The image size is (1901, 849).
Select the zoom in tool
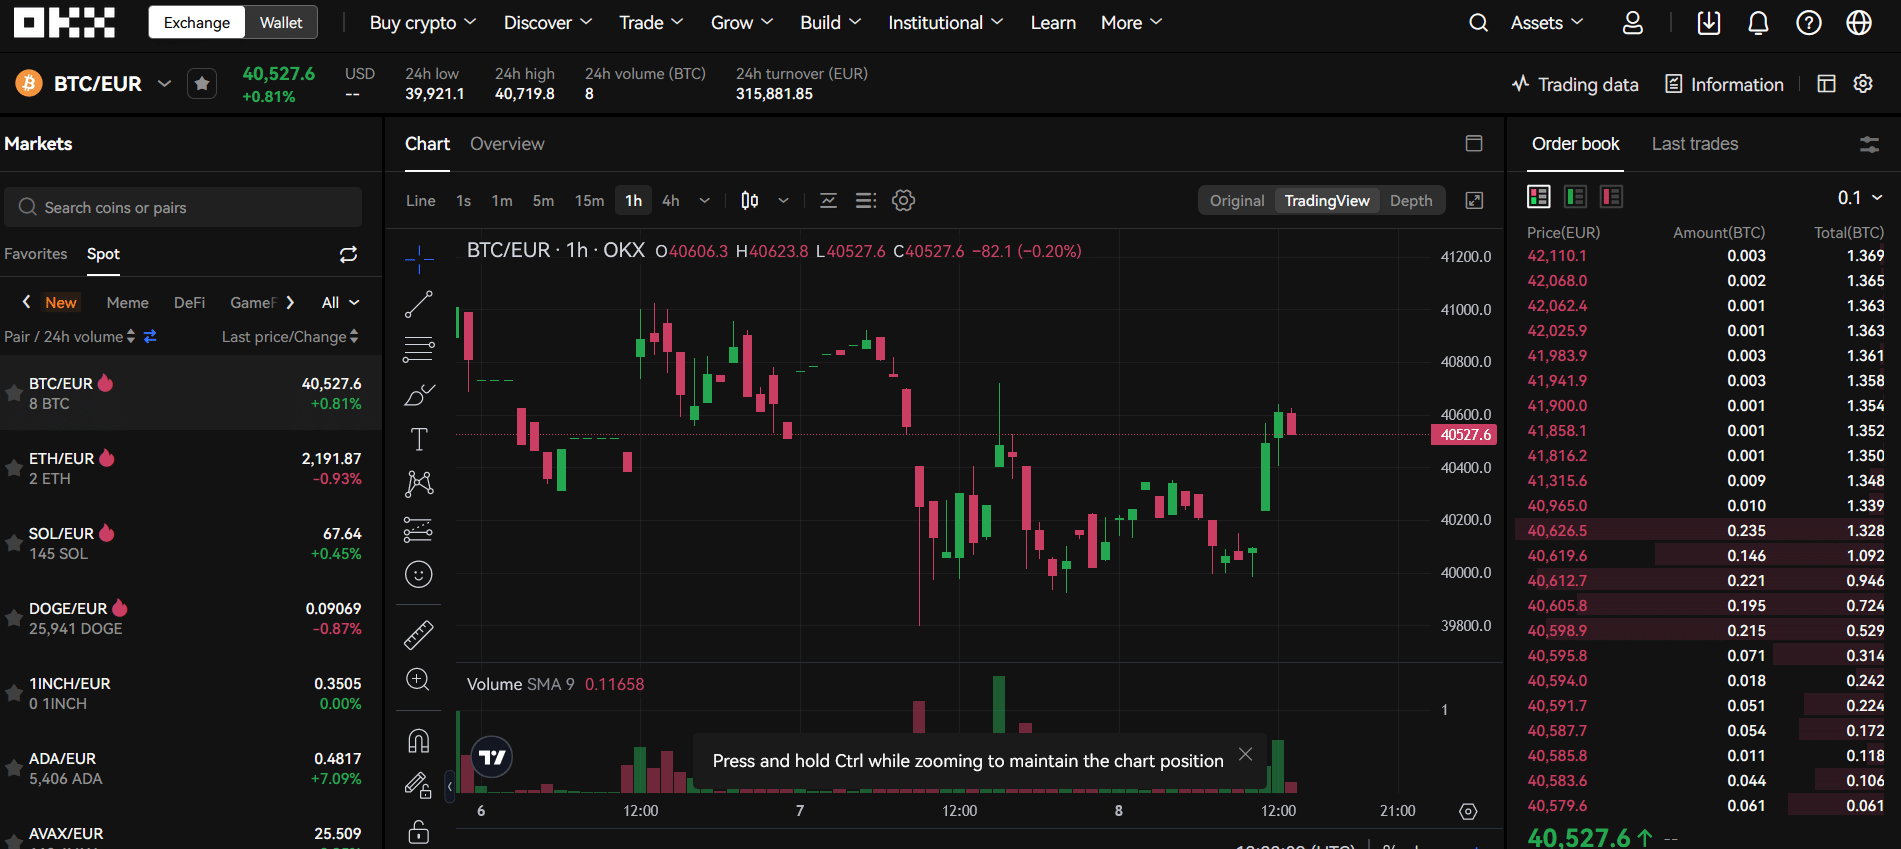tap(419, 680)
